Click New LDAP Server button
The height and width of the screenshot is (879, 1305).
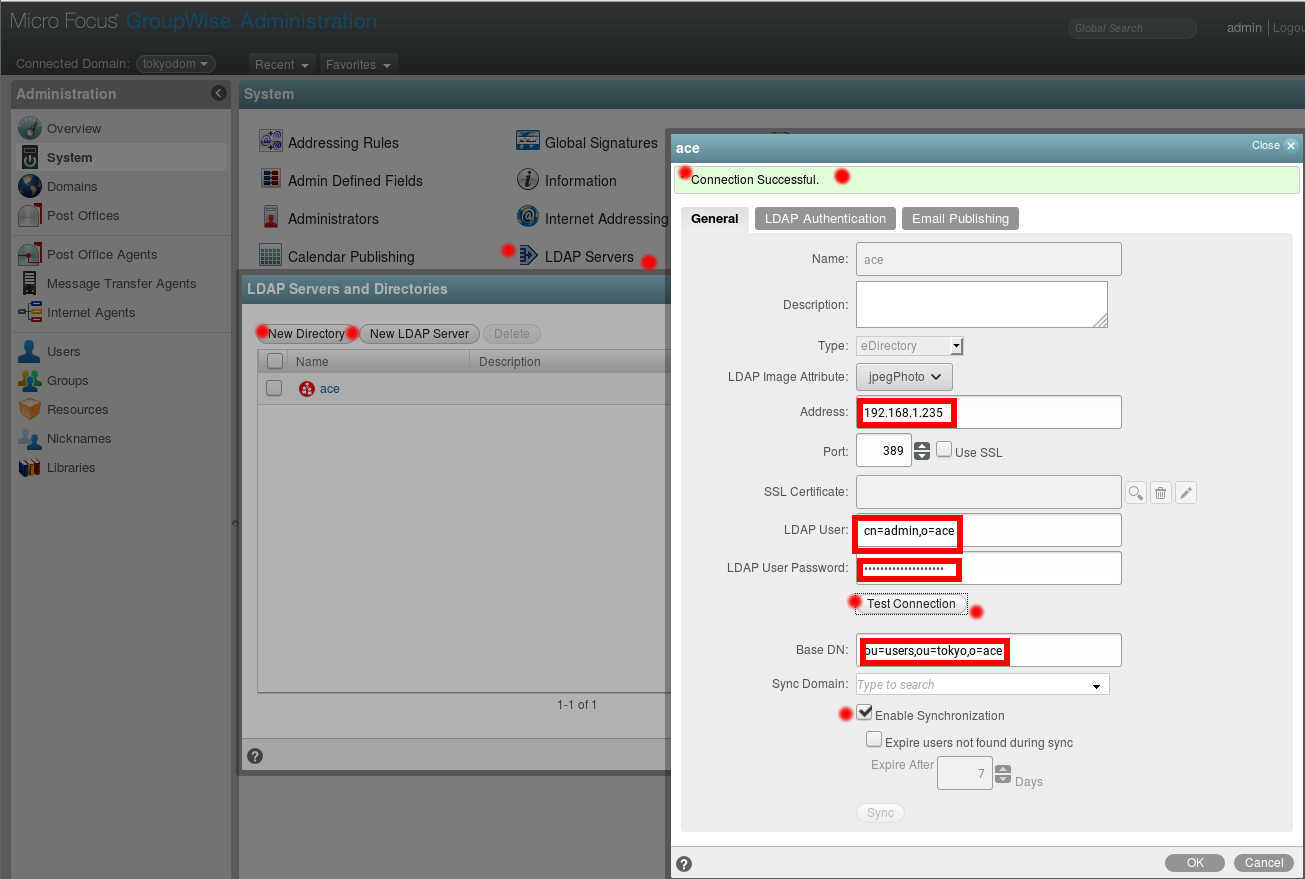(x=419, y=334)
